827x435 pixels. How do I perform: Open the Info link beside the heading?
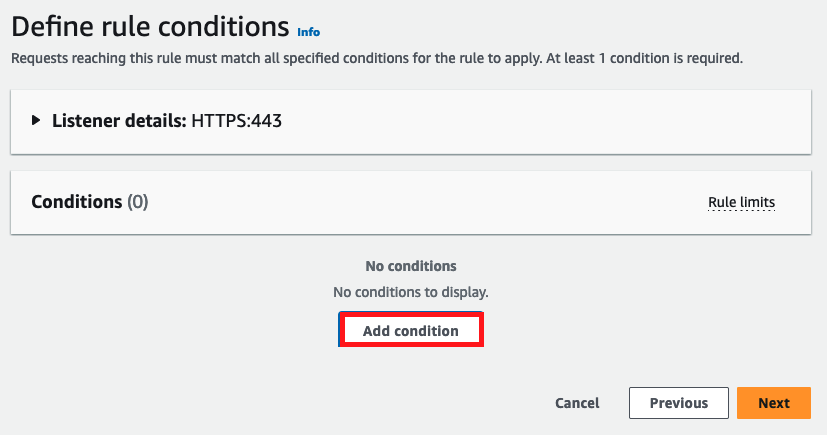click(x=309, y=32)
